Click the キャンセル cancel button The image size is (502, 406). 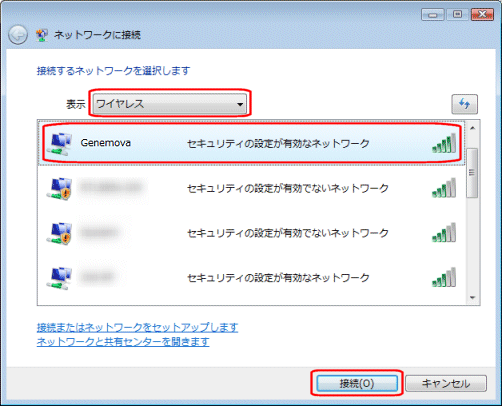tap(446, 383)
